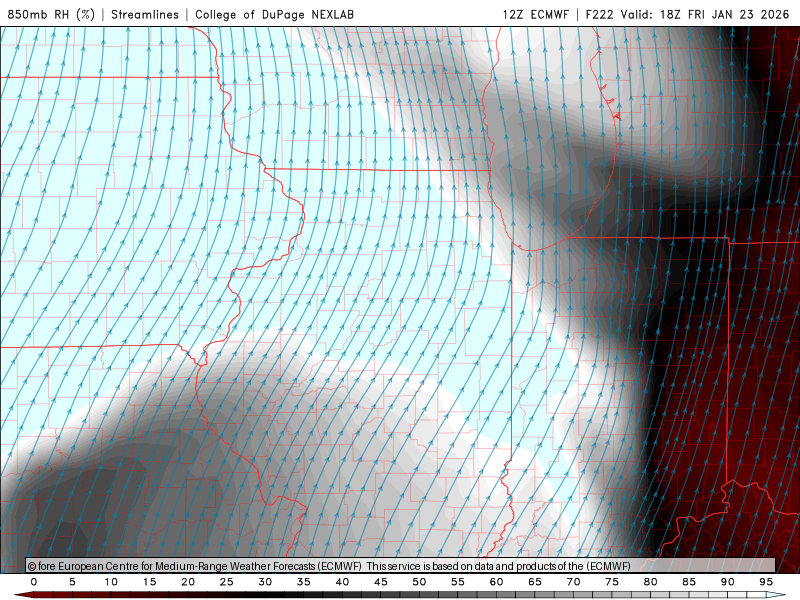Click the "20" label on the color bar

(x=188, y=582)
